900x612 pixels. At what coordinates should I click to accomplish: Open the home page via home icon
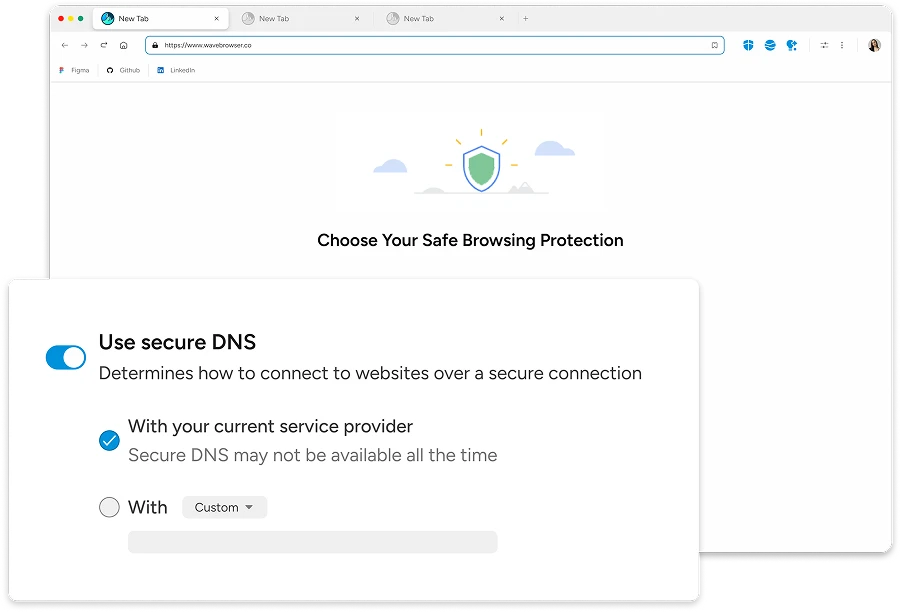coord(122,45)
